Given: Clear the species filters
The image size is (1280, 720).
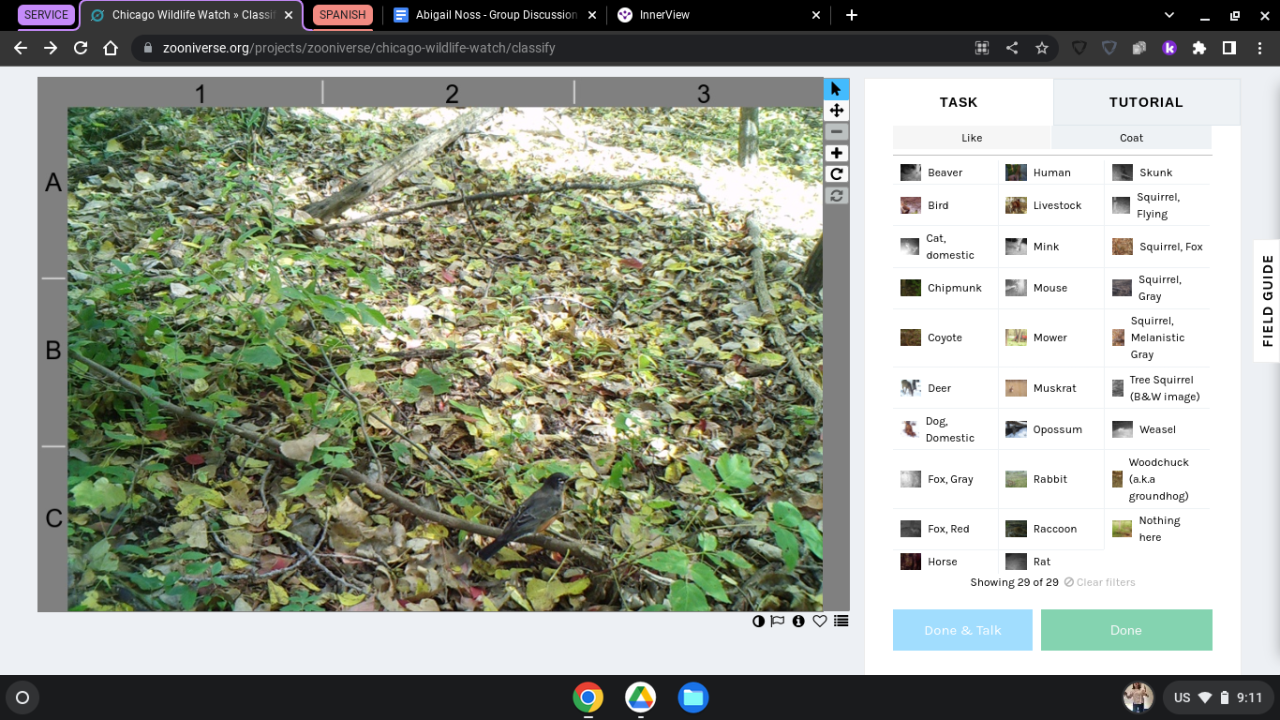Looking at the screenshot, I should (1100, 582).
